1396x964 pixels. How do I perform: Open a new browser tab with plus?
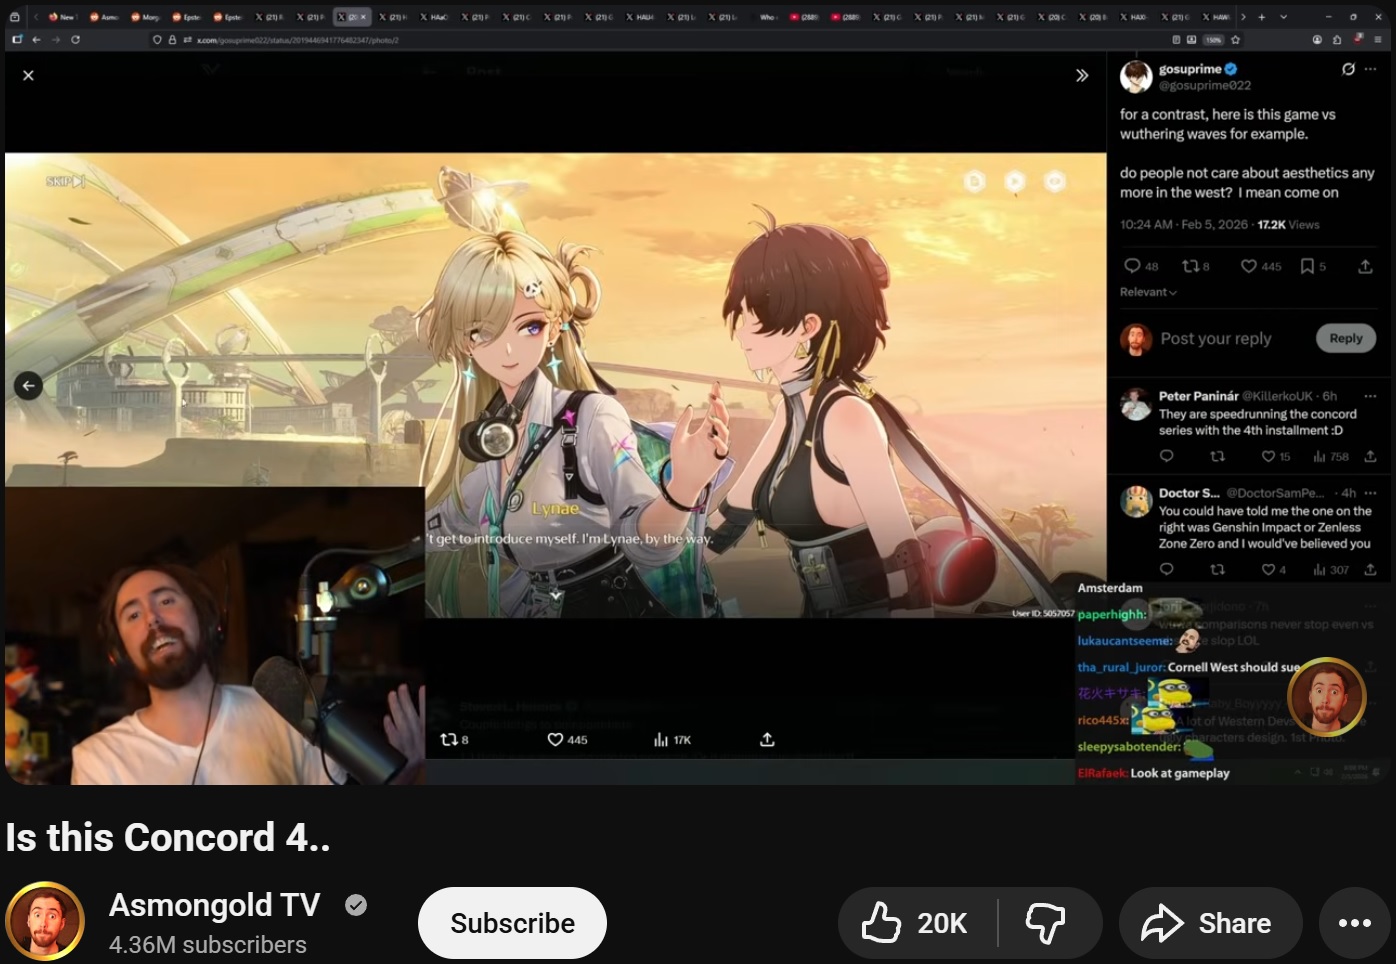tap(1262, 17)
